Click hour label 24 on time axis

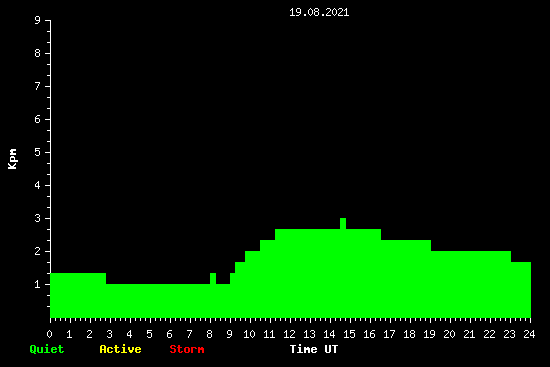tap(529, 334)
